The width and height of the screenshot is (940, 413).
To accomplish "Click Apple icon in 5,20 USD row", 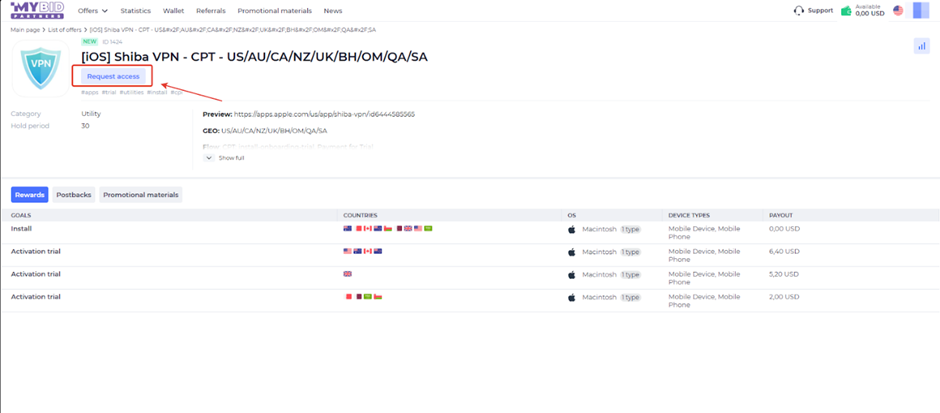I will (572, 275).
